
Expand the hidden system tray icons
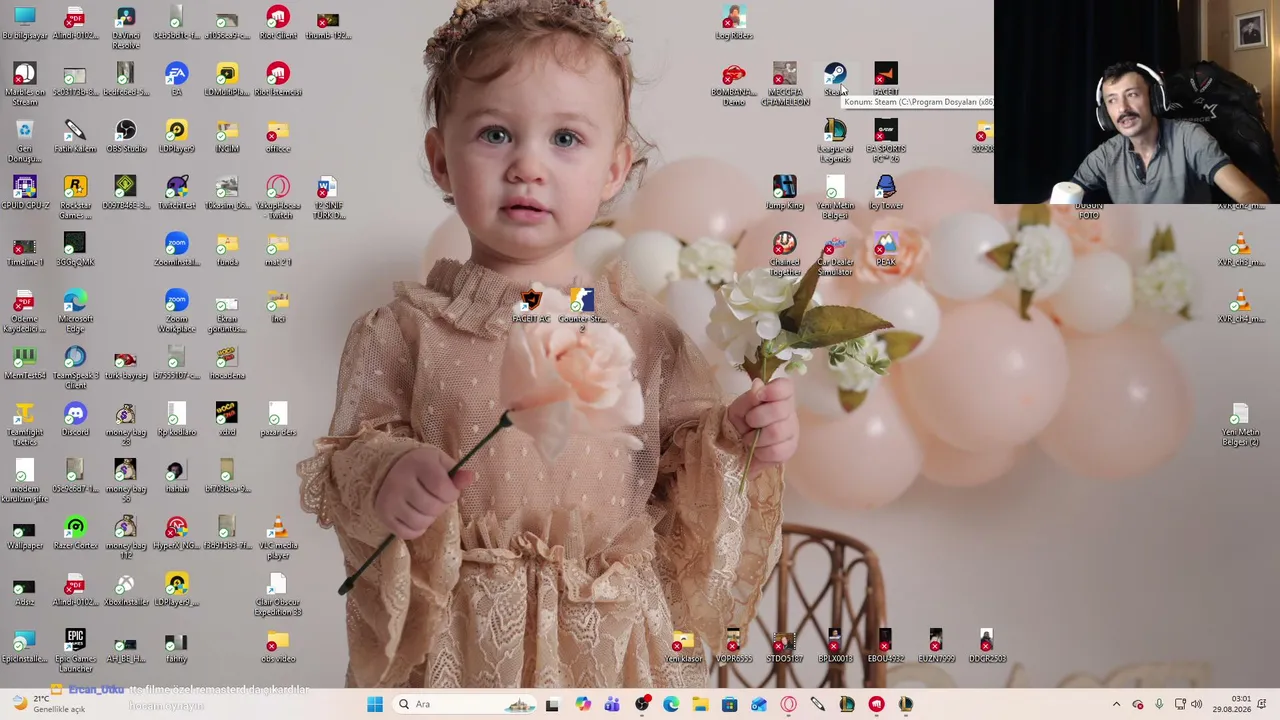coord(1116,704)
